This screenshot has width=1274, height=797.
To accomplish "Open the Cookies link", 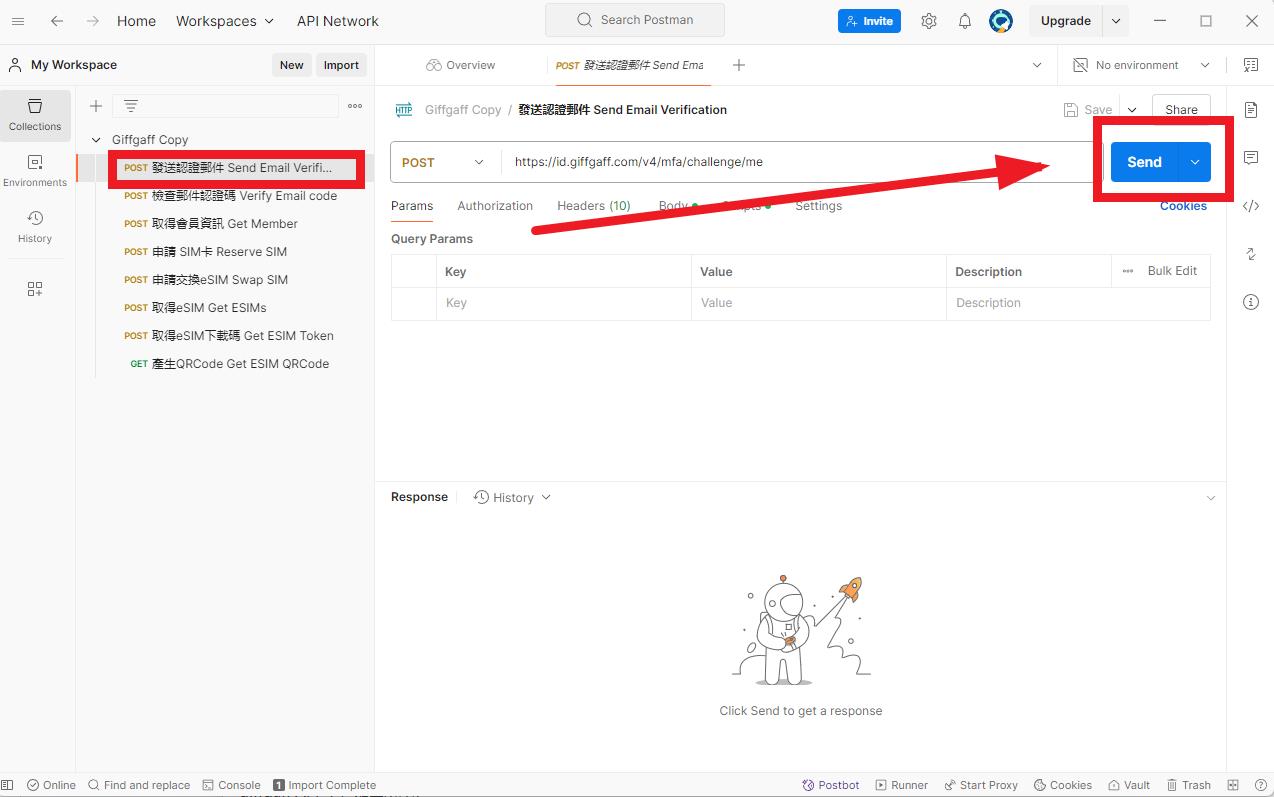I will tap(1183, 206).
